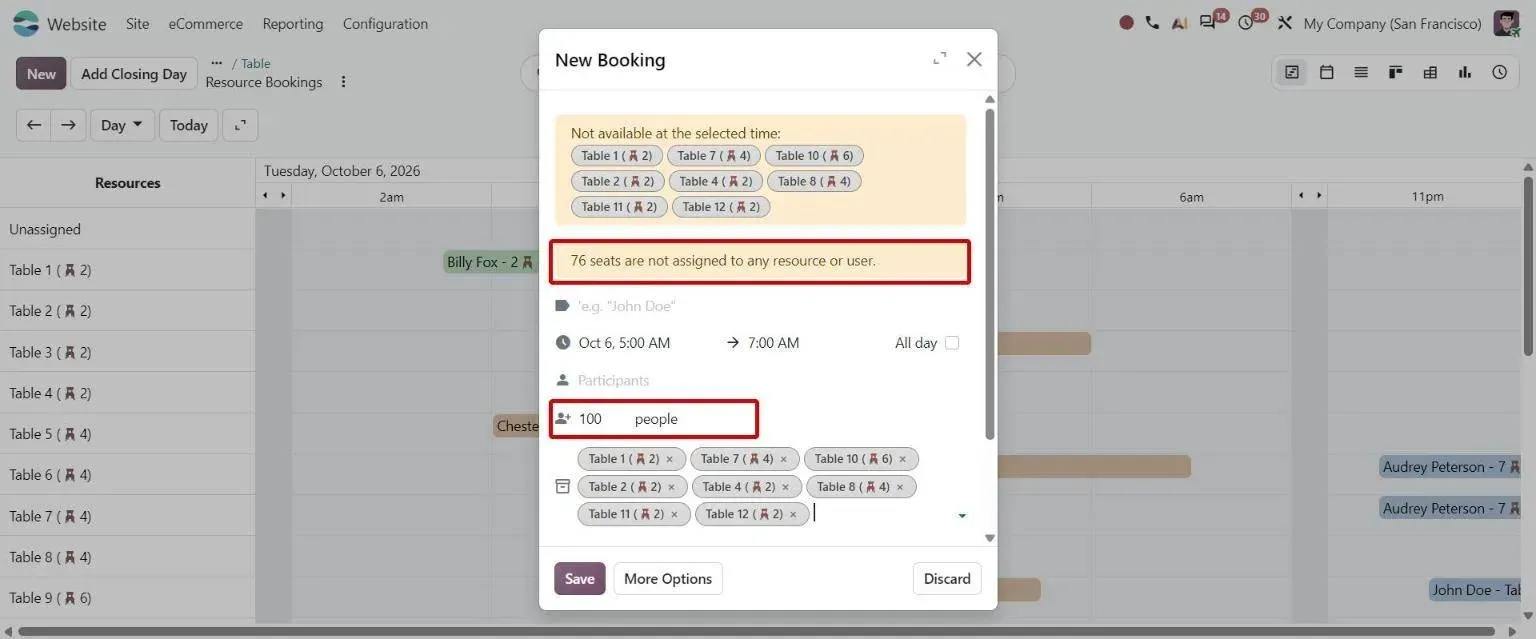This screenshot has width=1536, height=639.
Task: Close the New Booking dialog
Action: click(974, 59)
